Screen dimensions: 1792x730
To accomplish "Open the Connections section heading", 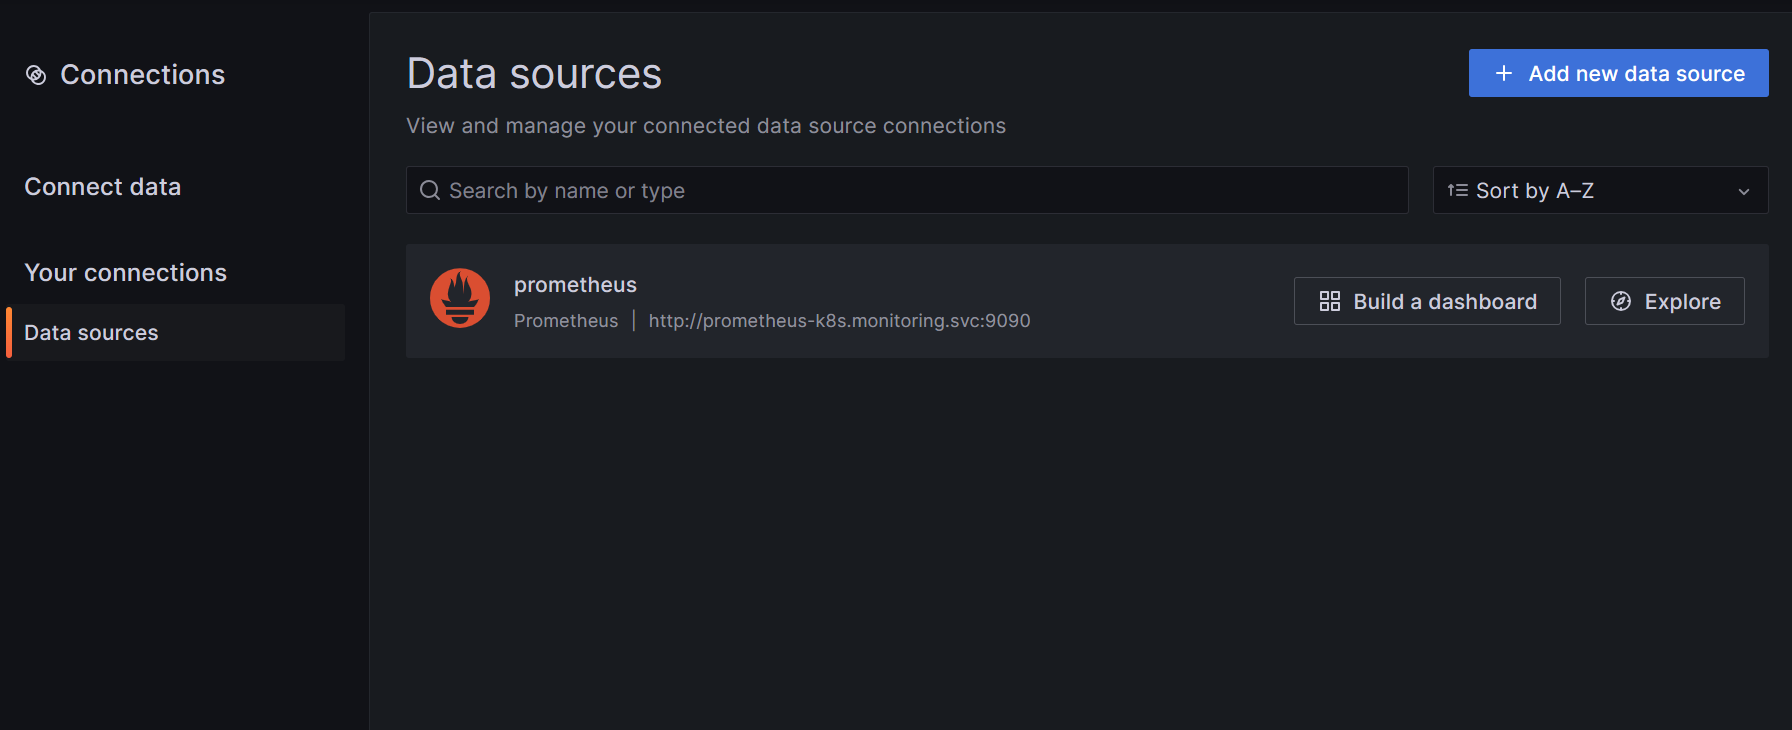I will [x=142, y=75].
